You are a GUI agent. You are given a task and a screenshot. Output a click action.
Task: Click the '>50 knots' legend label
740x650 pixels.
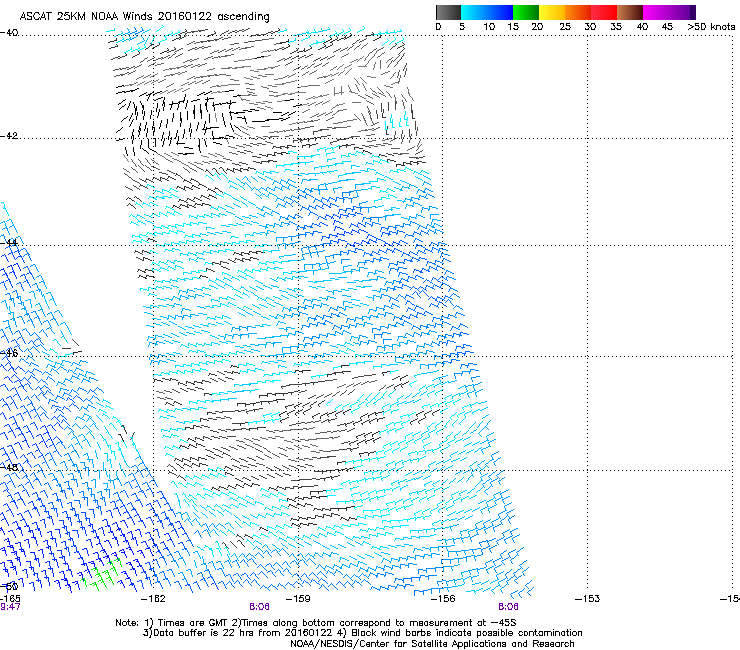tap(711, 26)
